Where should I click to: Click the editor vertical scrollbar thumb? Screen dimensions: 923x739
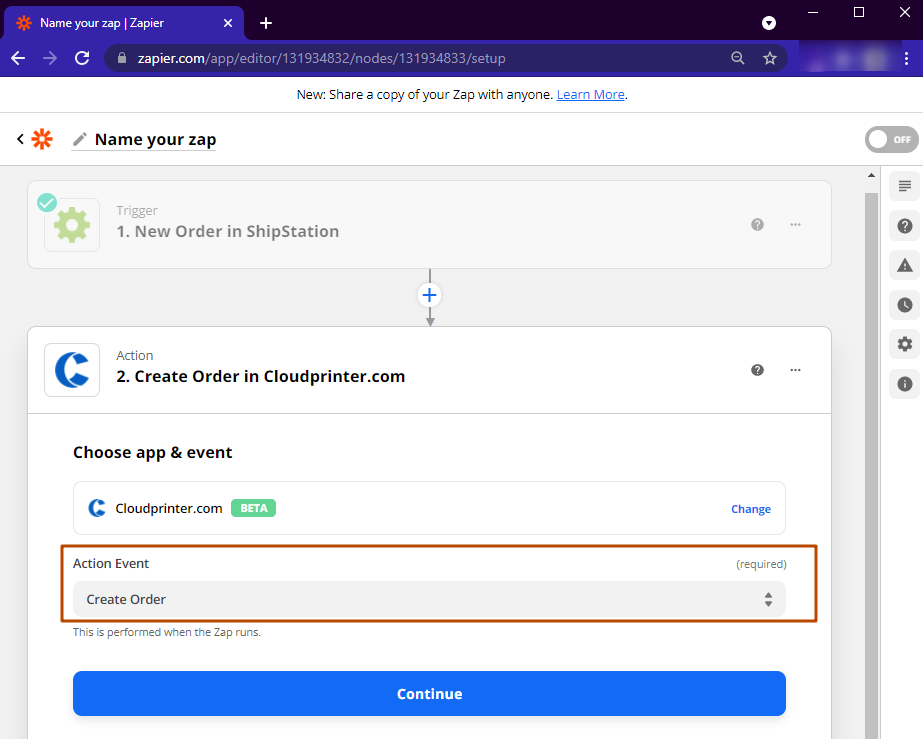point(871,465)
